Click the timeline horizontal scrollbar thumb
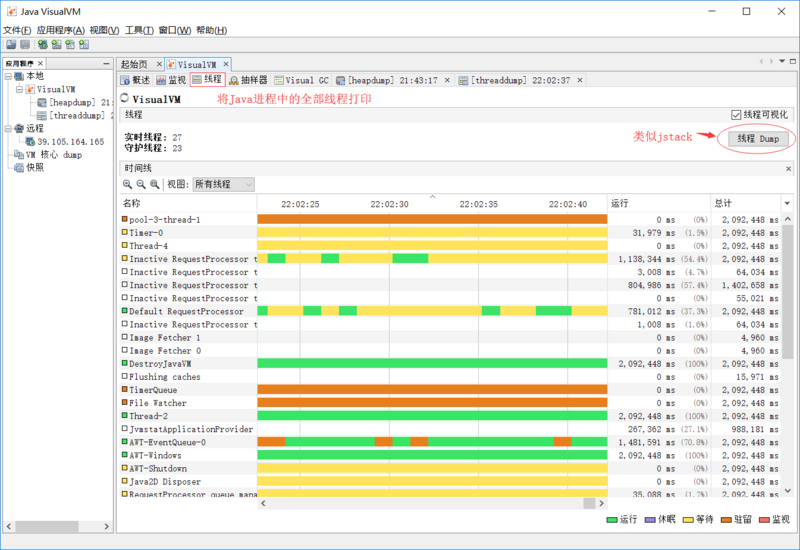 point(589,503)
